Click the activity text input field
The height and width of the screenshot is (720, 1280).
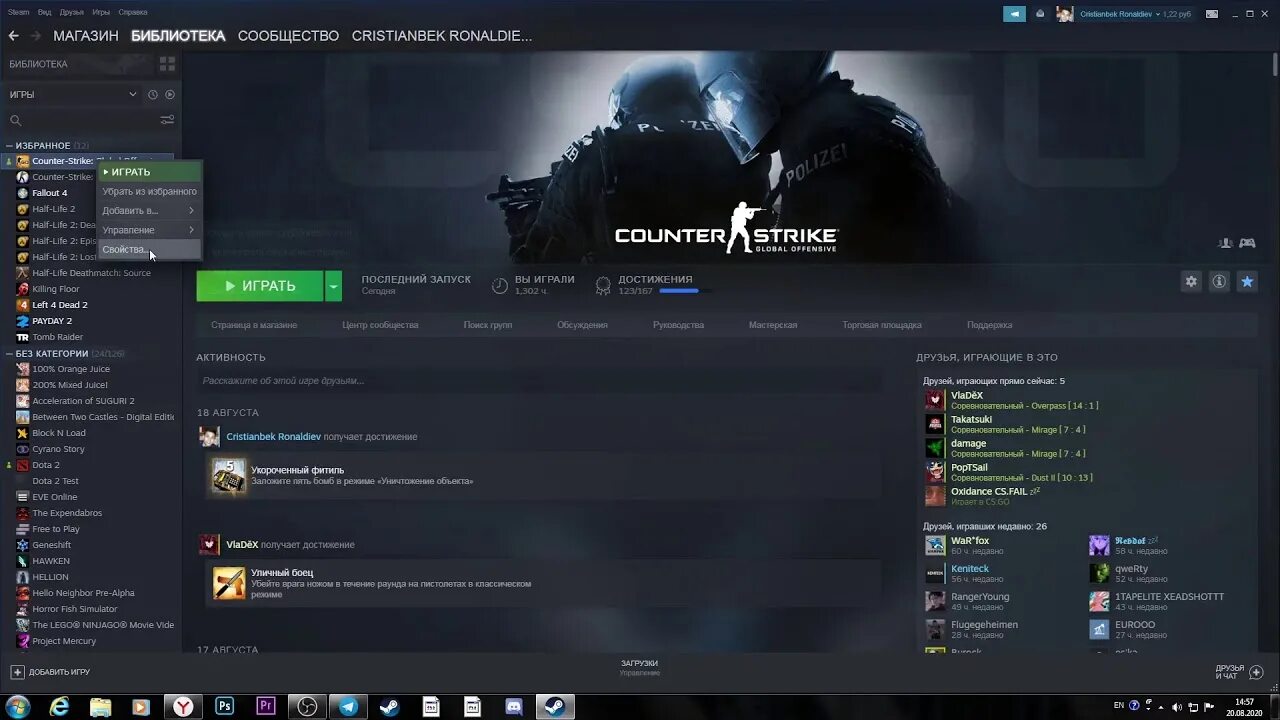(x=539, y=381)
